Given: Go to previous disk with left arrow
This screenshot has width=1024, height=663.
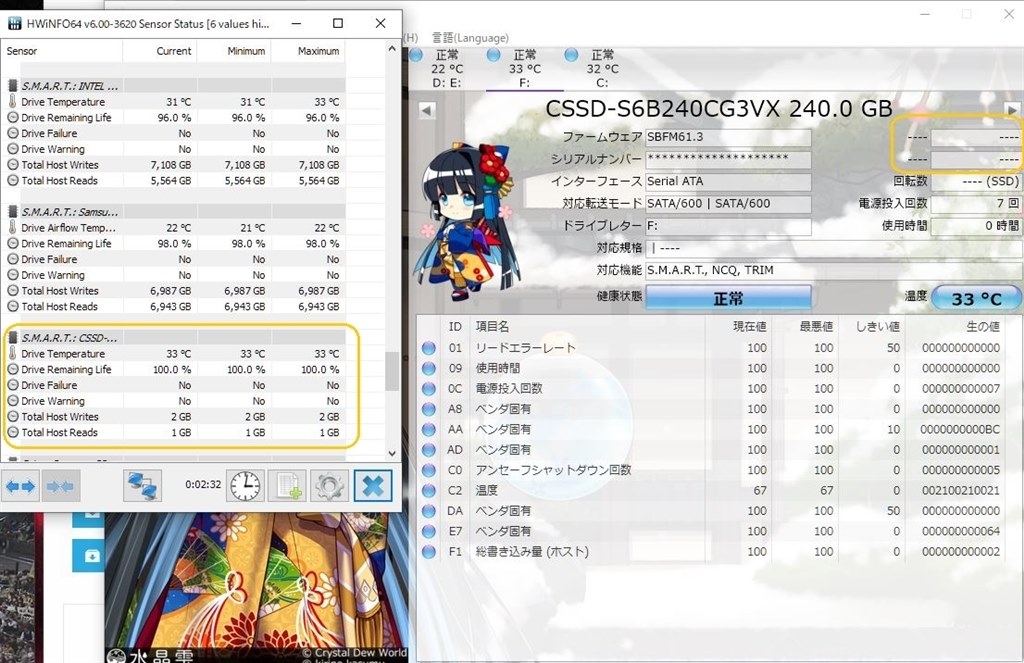Looking at the screenshot, I should [x=426, y=110].
